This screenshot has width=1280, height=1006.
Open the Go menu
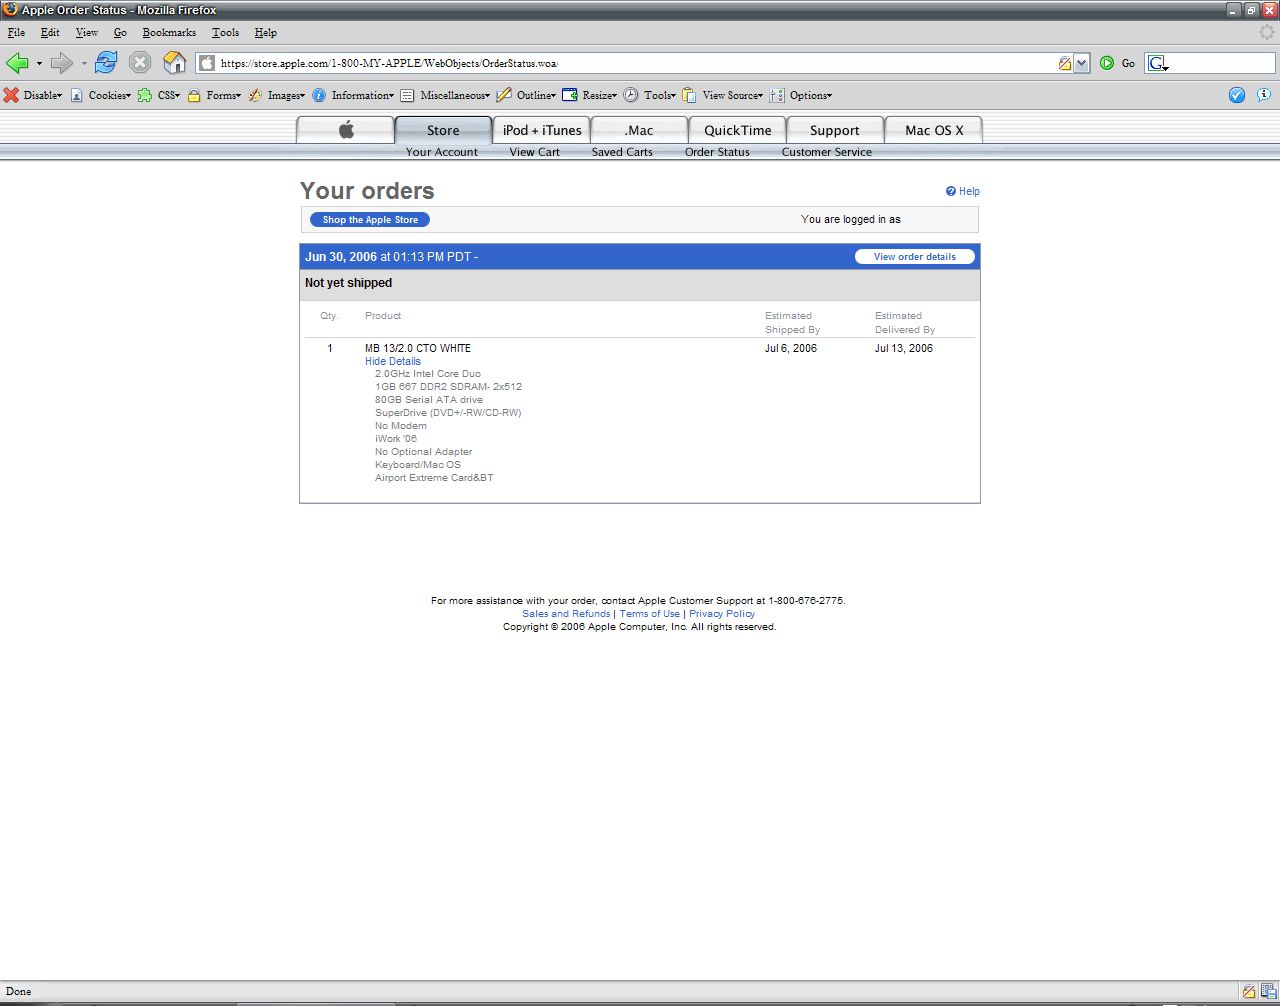pos(120,32)
